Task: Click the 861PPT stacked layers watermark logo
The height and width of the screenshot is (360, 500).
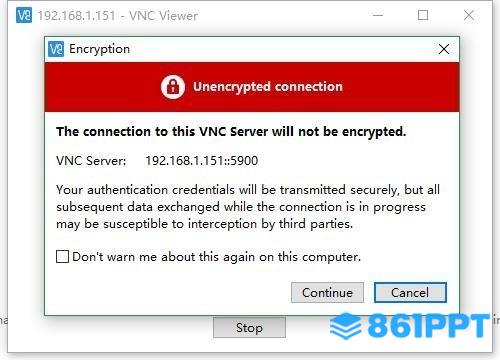Action: pyautogui.click(x=346, y=325)
